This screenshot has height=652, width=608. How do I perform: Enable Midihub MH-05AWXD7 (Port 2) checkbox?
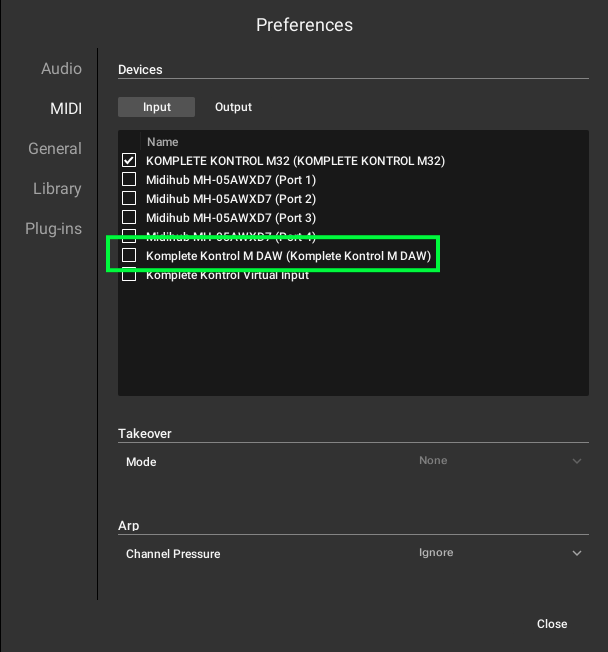coord(129,198)
